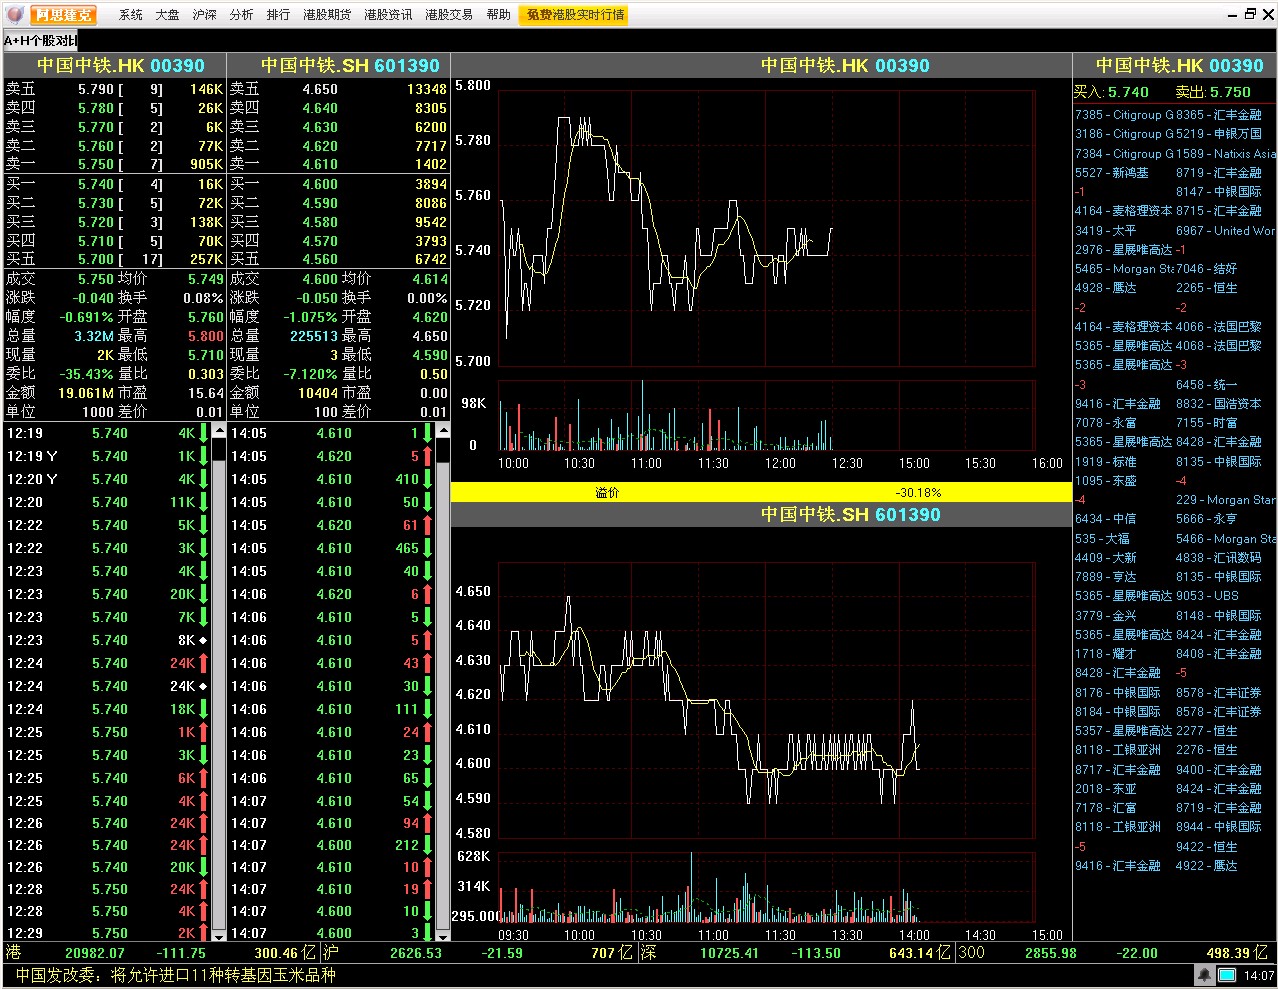The width and height of the screenshot is (1278, 989).
Task: Click the 12:19 Y trade row
Action: click(106, 456)
